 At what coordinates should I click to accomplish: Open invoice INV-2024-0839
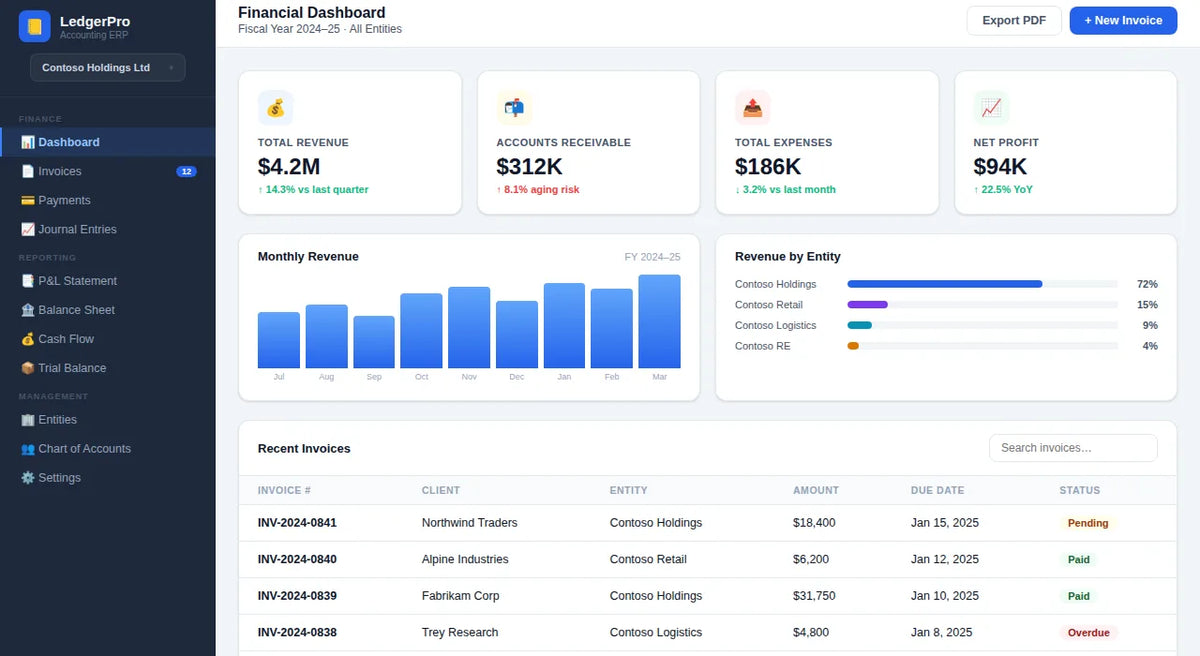click(x=297, y=596)
